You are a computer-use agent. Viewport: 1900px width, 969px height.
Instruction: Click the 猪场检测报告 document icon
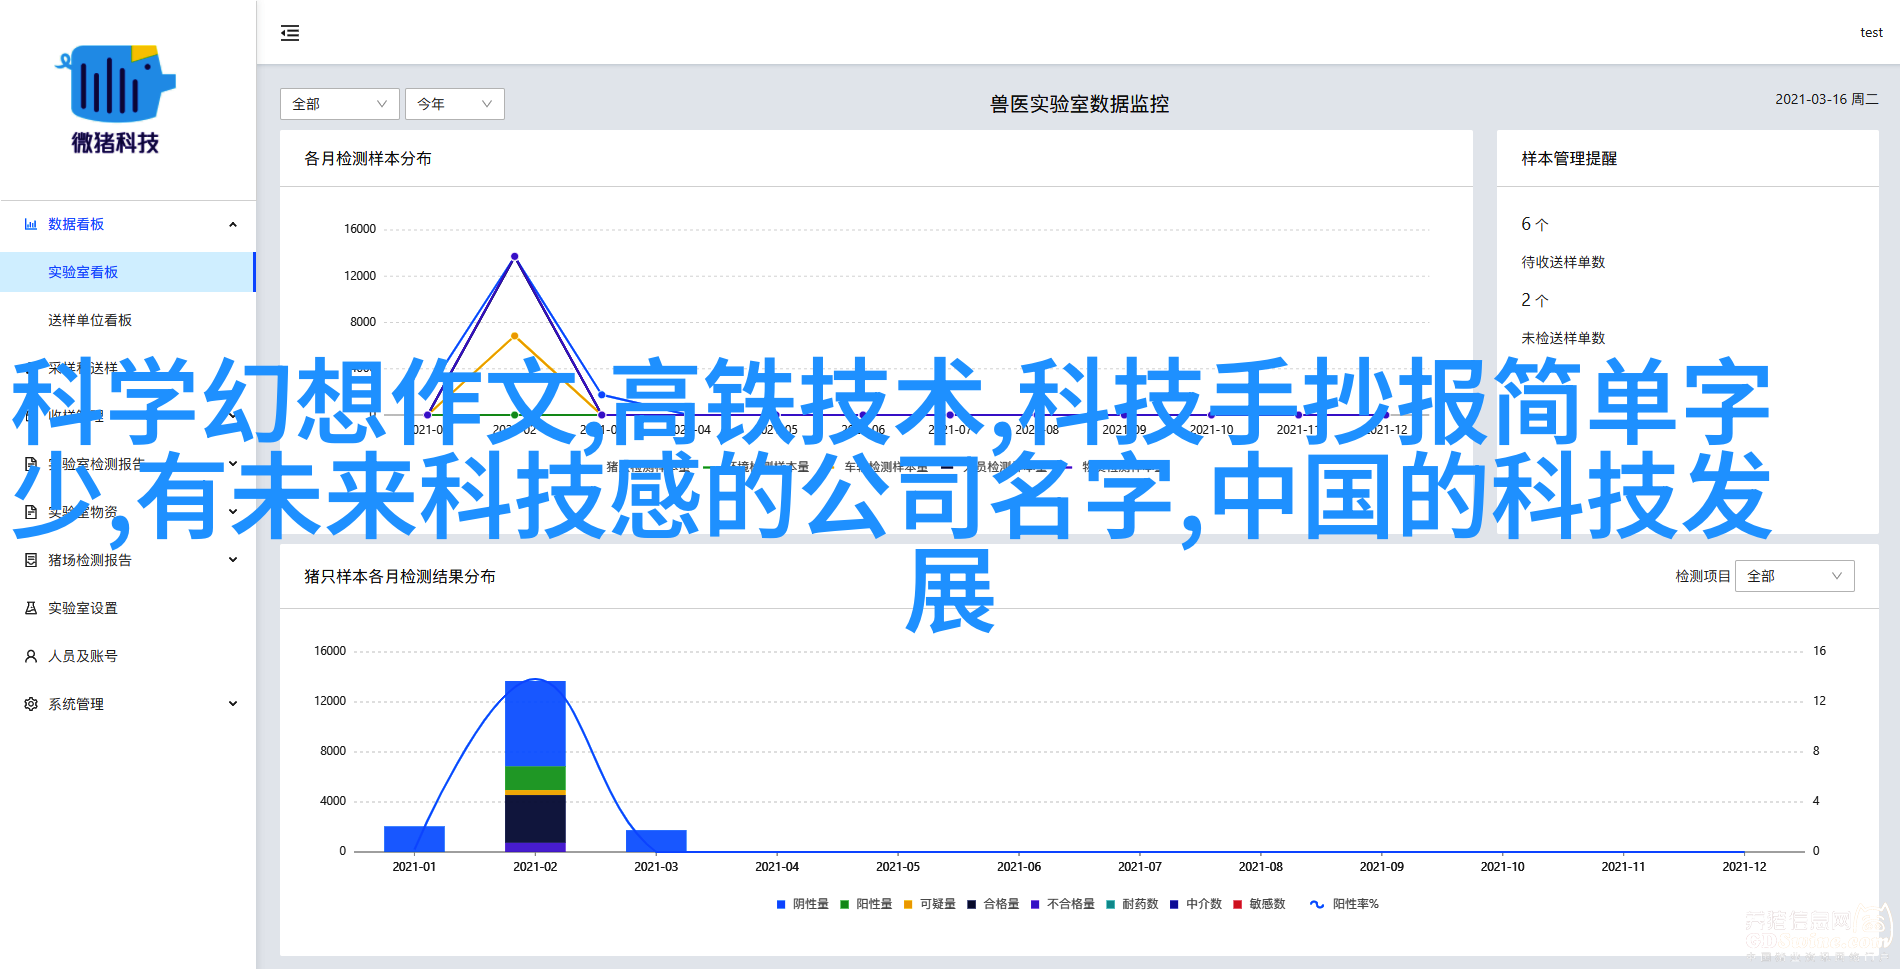click(31, 560)
